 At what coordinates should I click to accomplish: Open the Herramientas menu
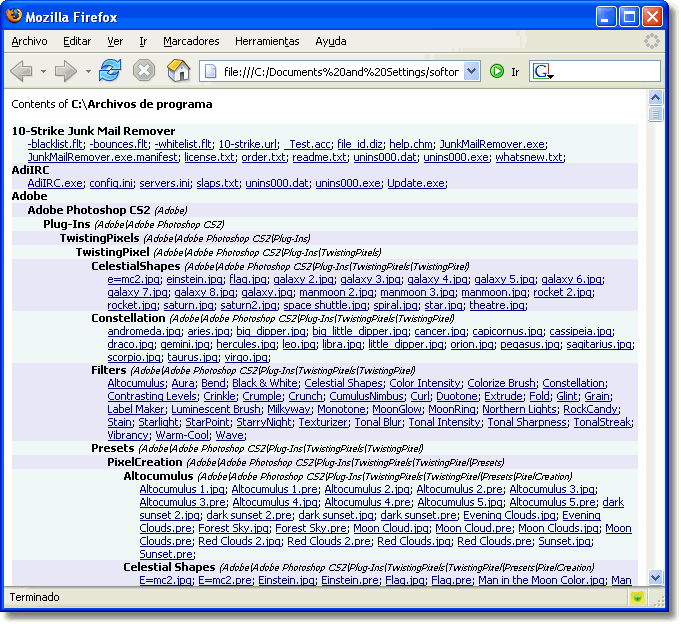point(267,41)
